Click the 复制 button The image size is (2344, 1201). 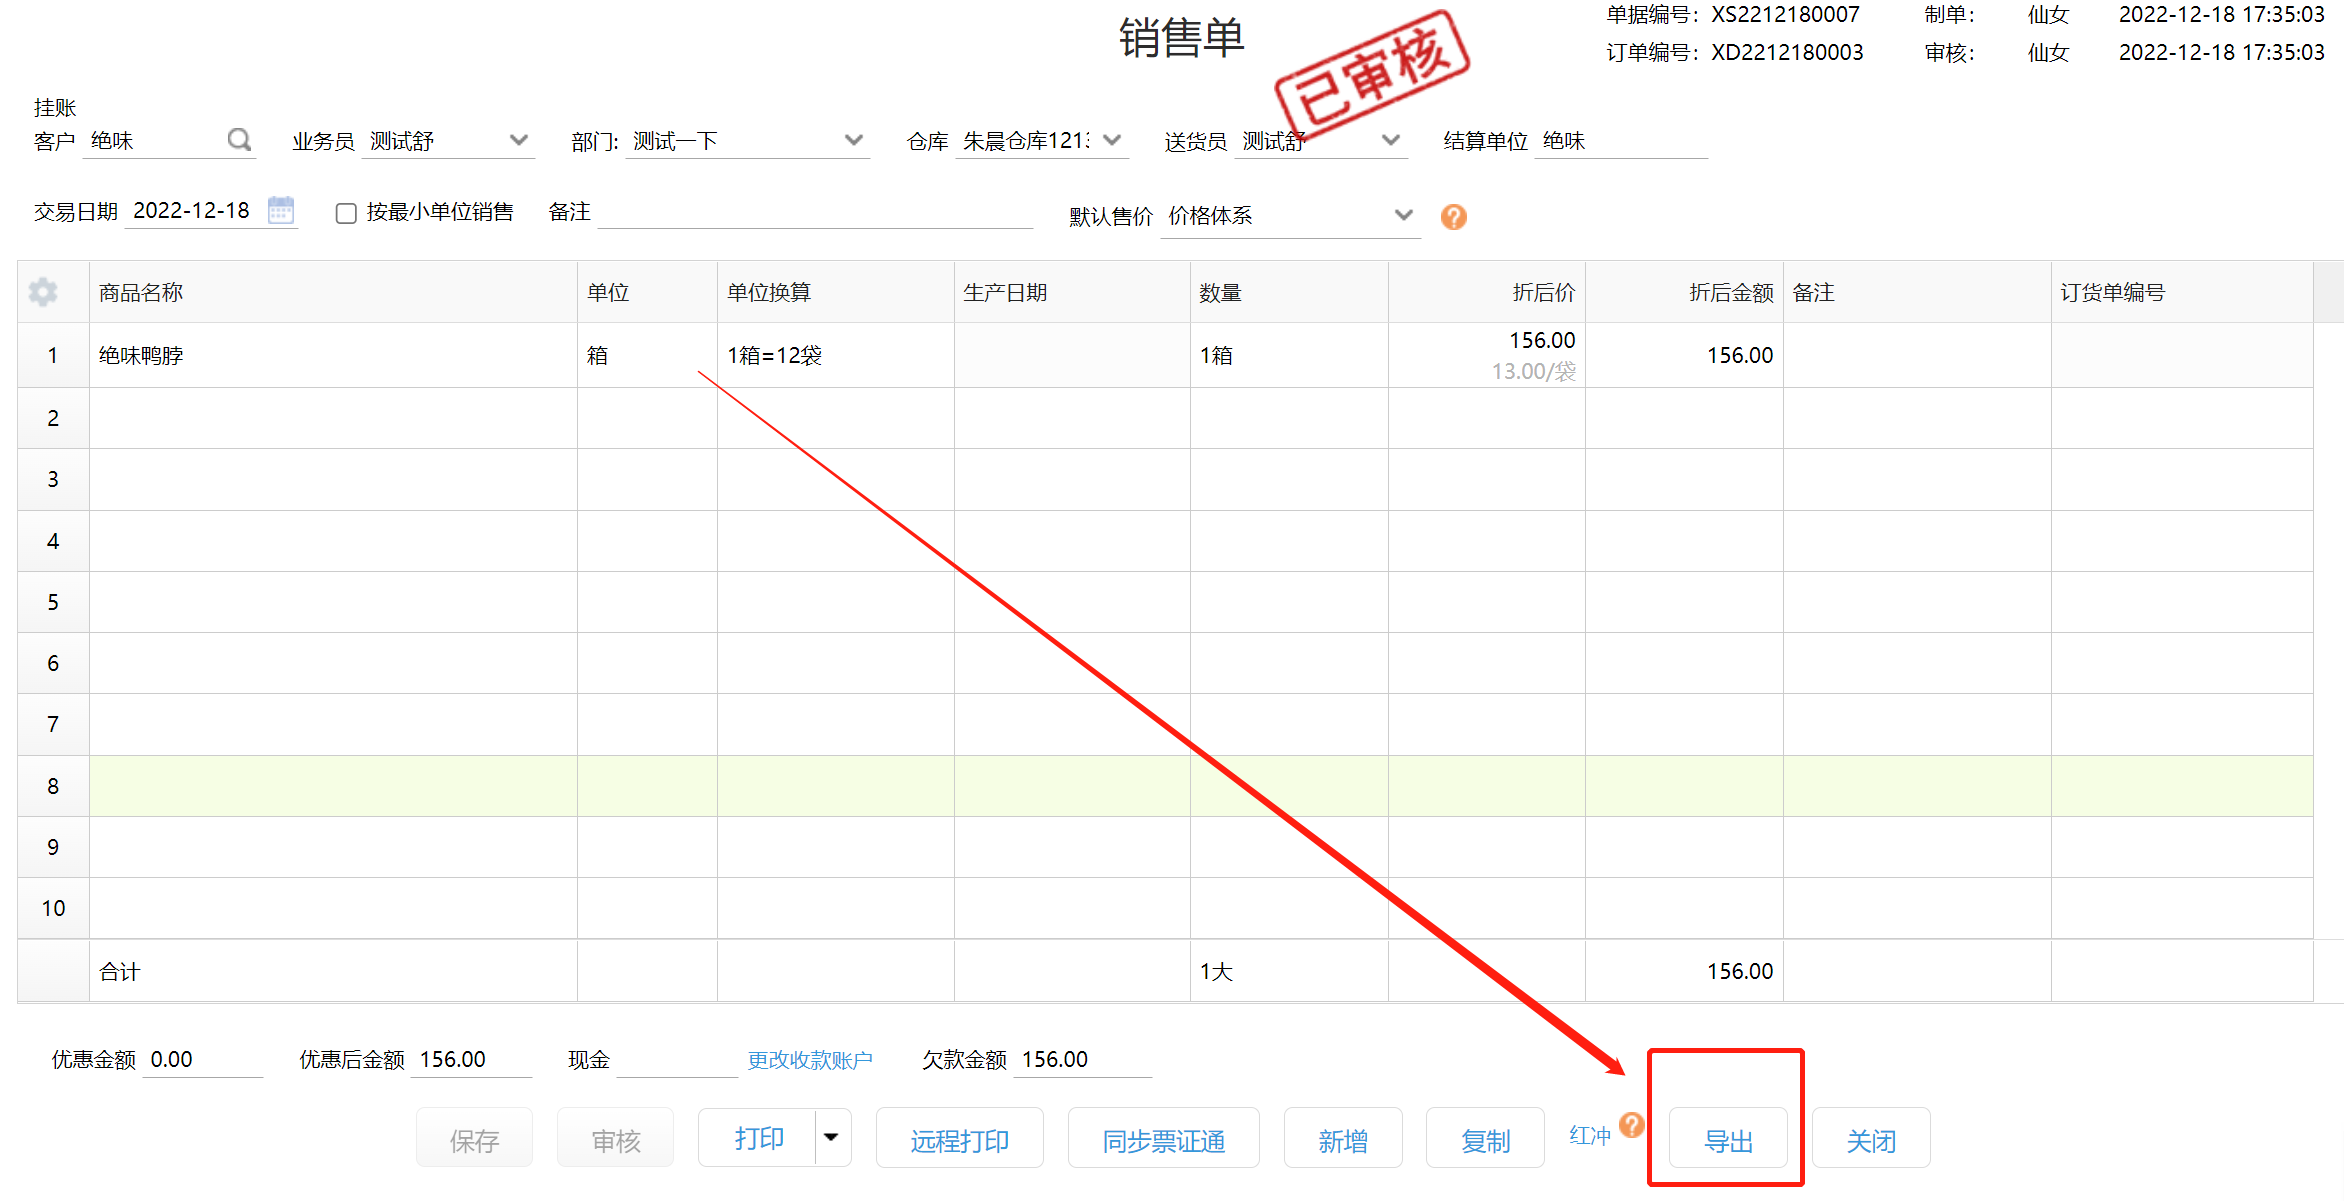coord(1485,1139)
